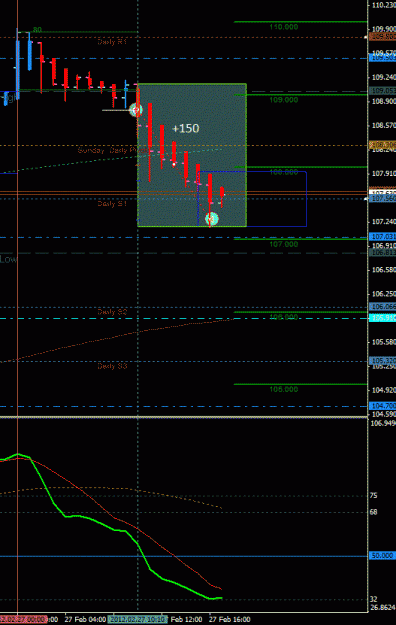Viewport: 396px width, 625px height.
Task: Click the gray 106.813 price tag
Action: [383, 253]
